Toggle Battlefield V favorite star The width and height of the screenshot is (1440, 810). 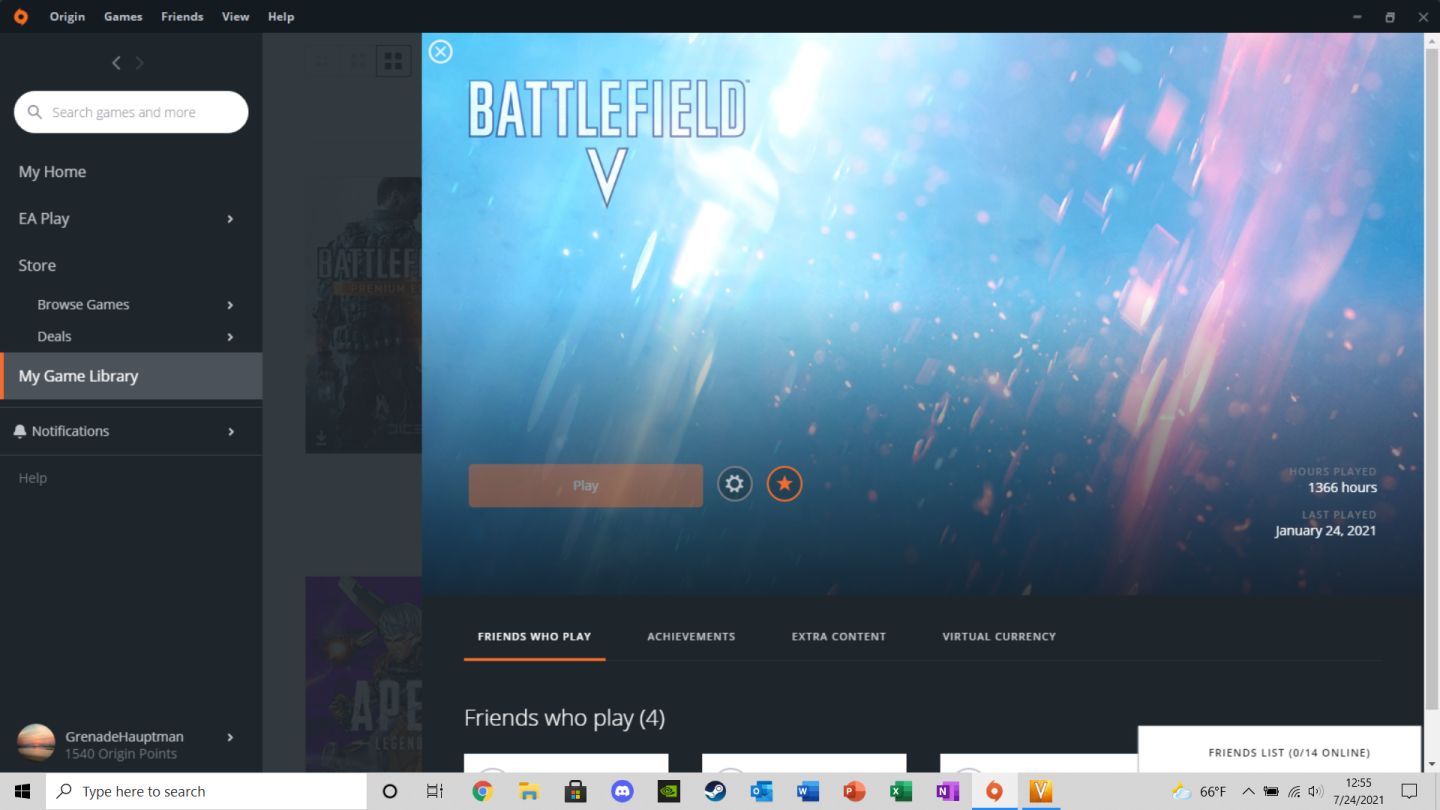784,484
